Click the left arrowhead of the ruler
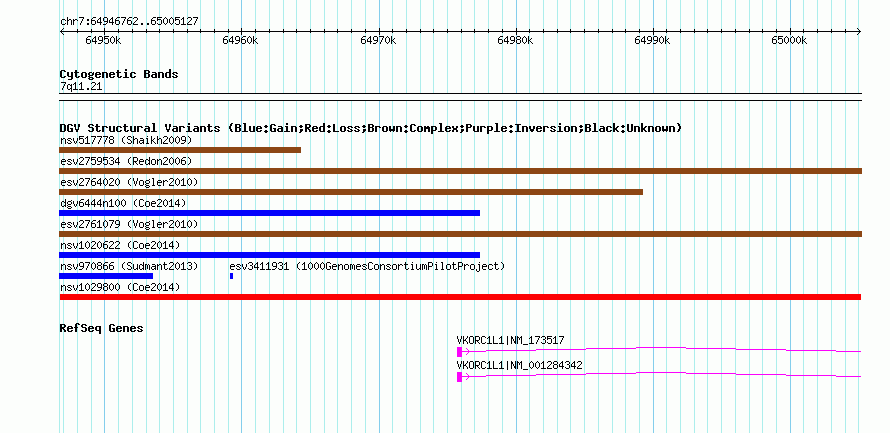 coord(62,32)
